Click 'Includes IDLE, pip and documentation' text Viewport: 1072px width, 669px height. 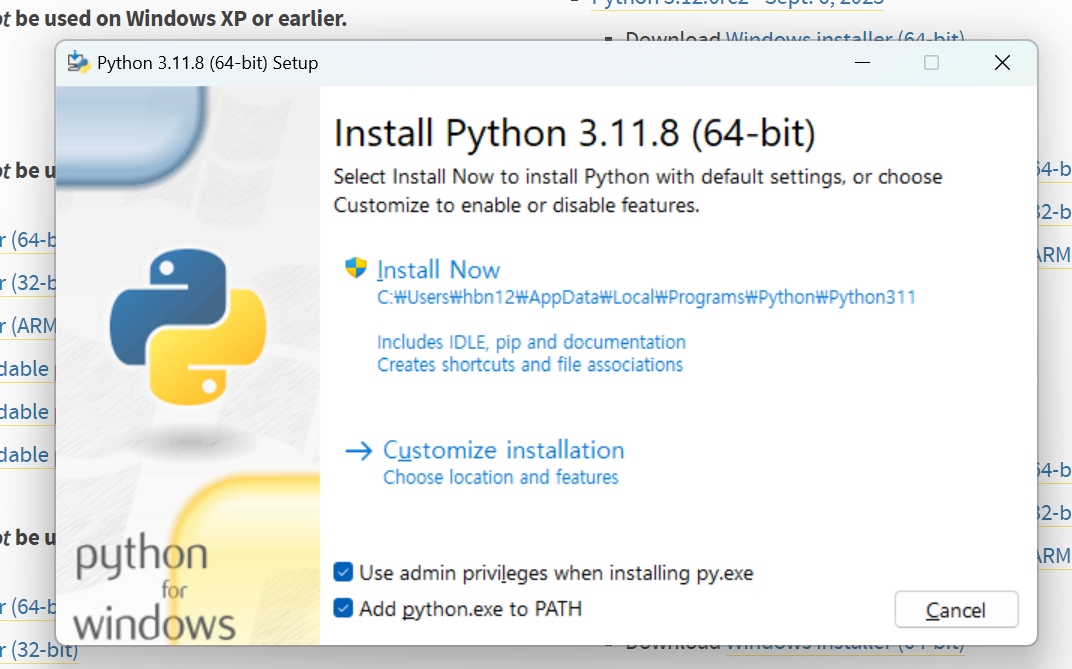pos(531,342)
